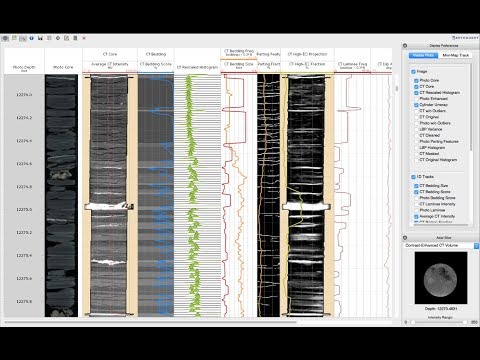Uncheck the CT Bedding Score checkbox

[416, 192]
